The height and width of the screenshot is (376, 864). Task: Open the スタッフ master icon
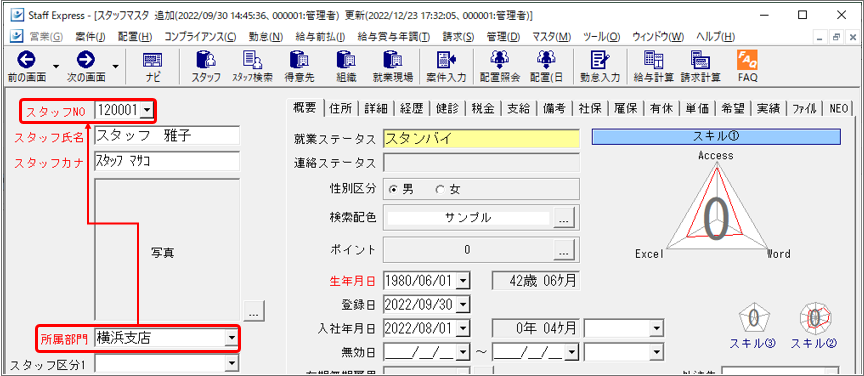[x=206, y=67]
